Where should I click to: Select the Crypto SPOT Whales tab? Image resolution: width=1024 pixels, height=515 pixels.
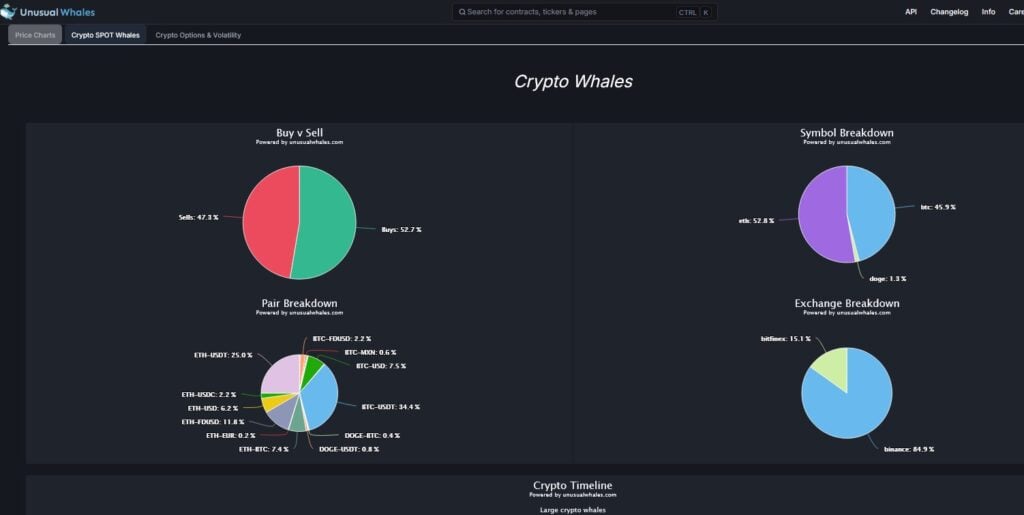(105, 35)
